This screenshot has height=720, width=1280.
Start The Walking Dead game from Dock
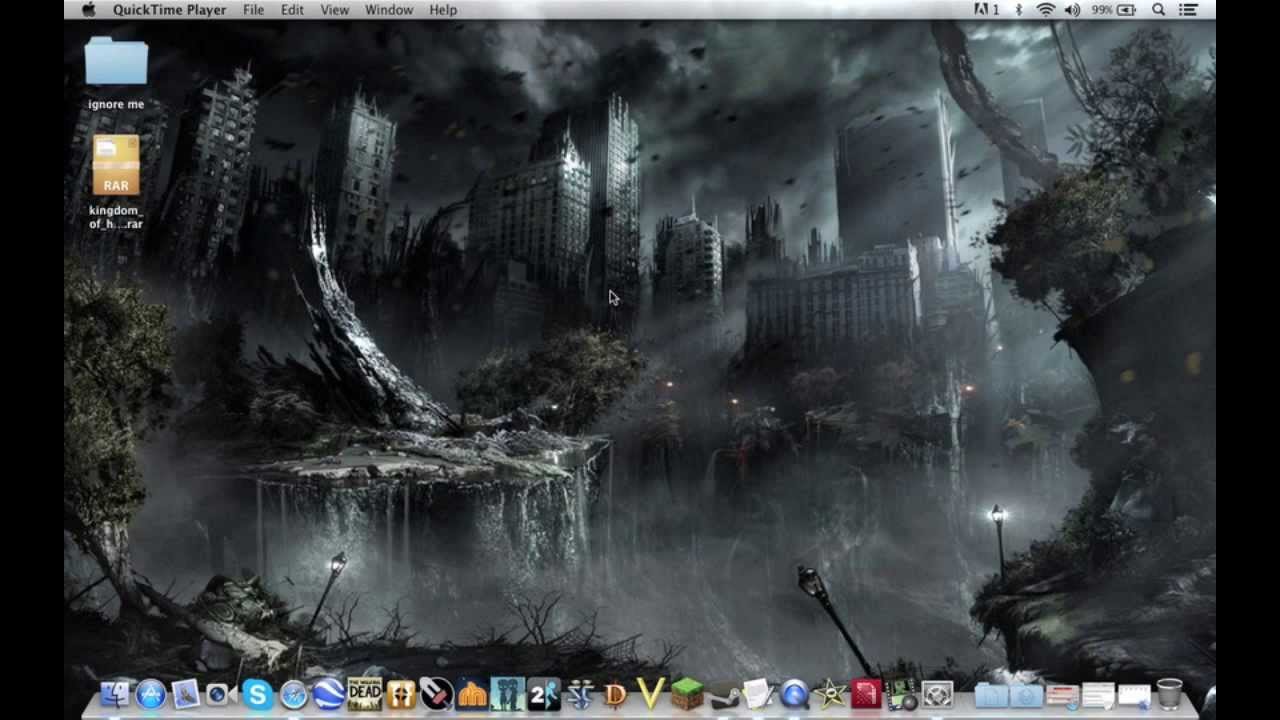(x=365, y=694)
